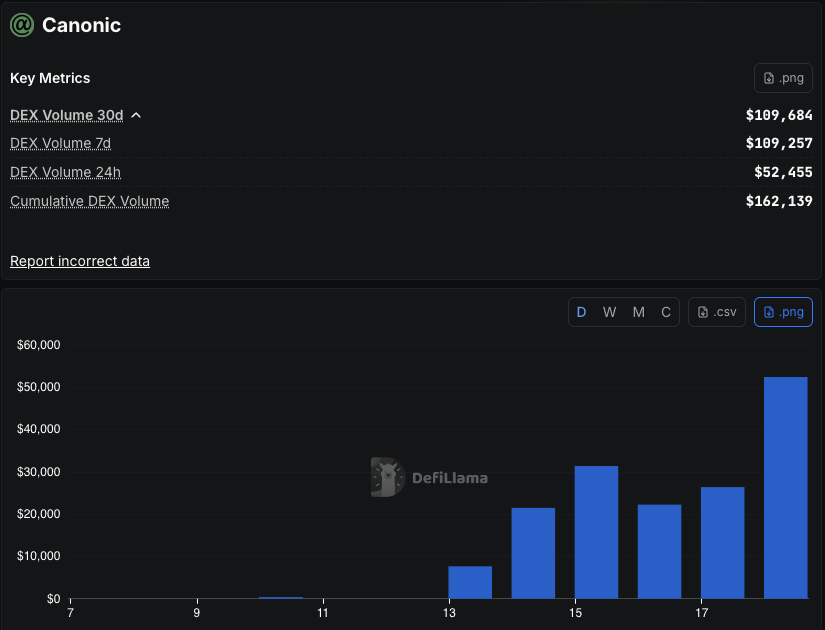Click the bar at day 16
825x630 pixels.
[x=659, y=552]
